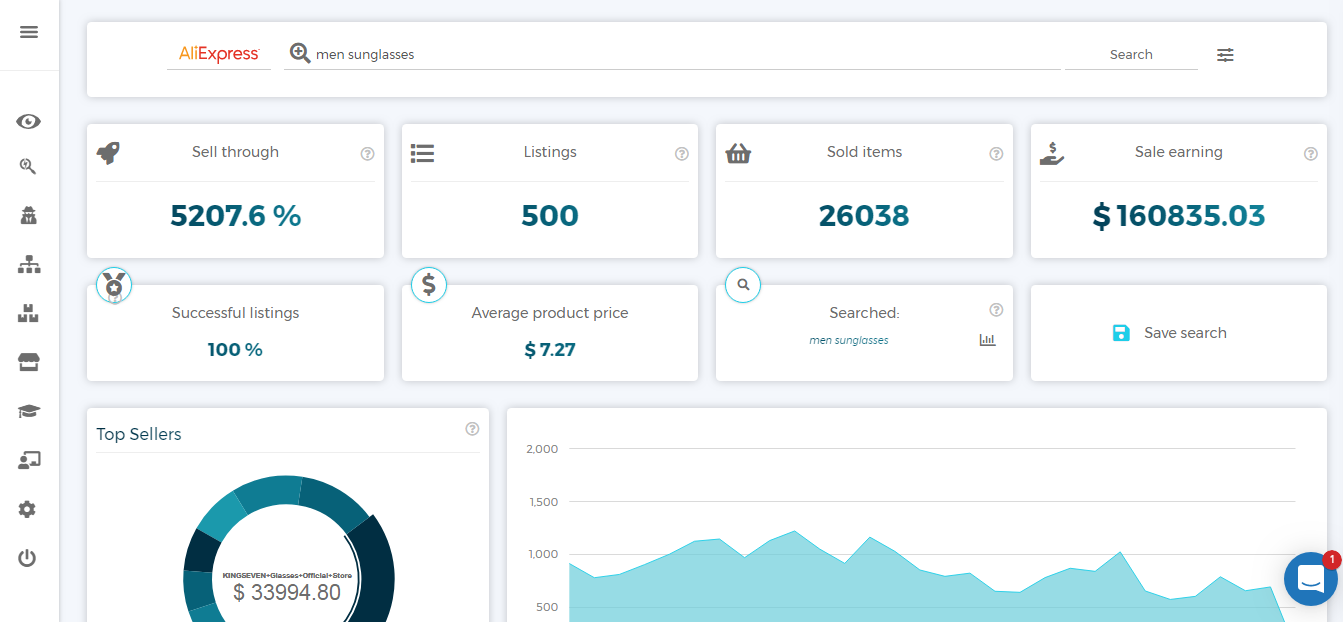Click the Search button
Image resolution: width=1343 pixels, height=622 pixels.
(1131, 55)
